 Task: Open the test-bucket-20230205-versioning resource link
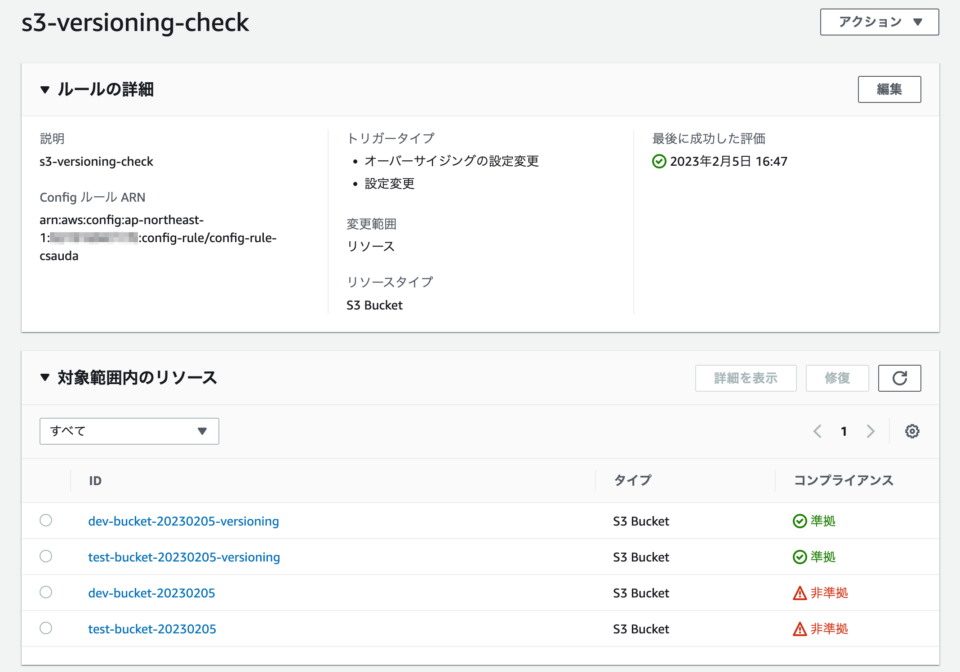pyautogui.click(x=184, y=557)
